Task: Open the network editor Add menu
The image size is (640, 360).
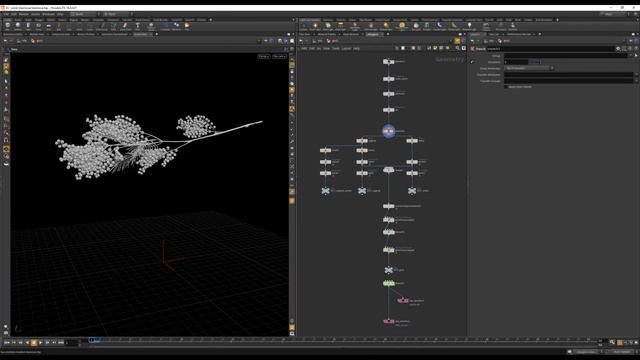Action: (304, 48)
